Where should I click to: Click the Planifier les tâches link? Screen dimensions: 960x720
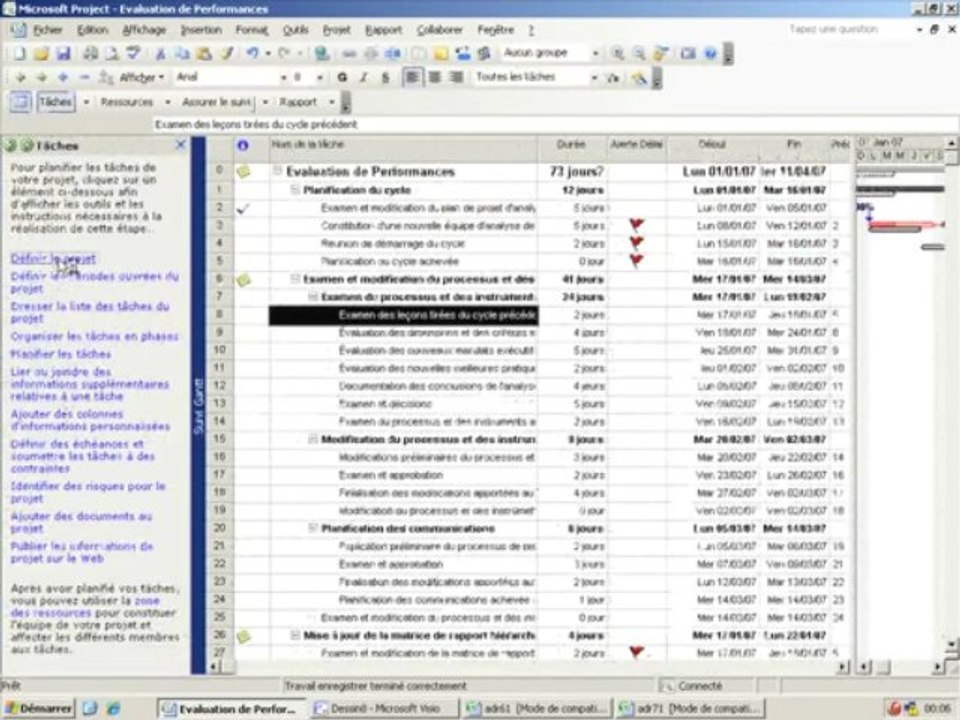[x=61, y=354]
